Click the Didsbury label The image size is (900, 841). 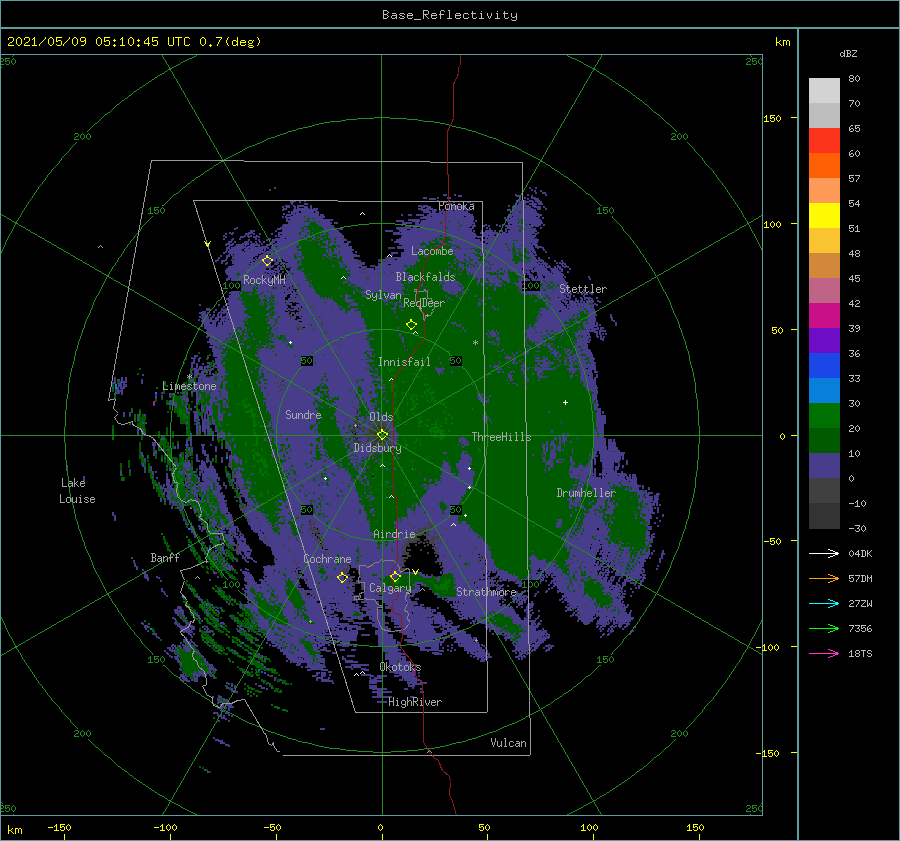(377, 448)
